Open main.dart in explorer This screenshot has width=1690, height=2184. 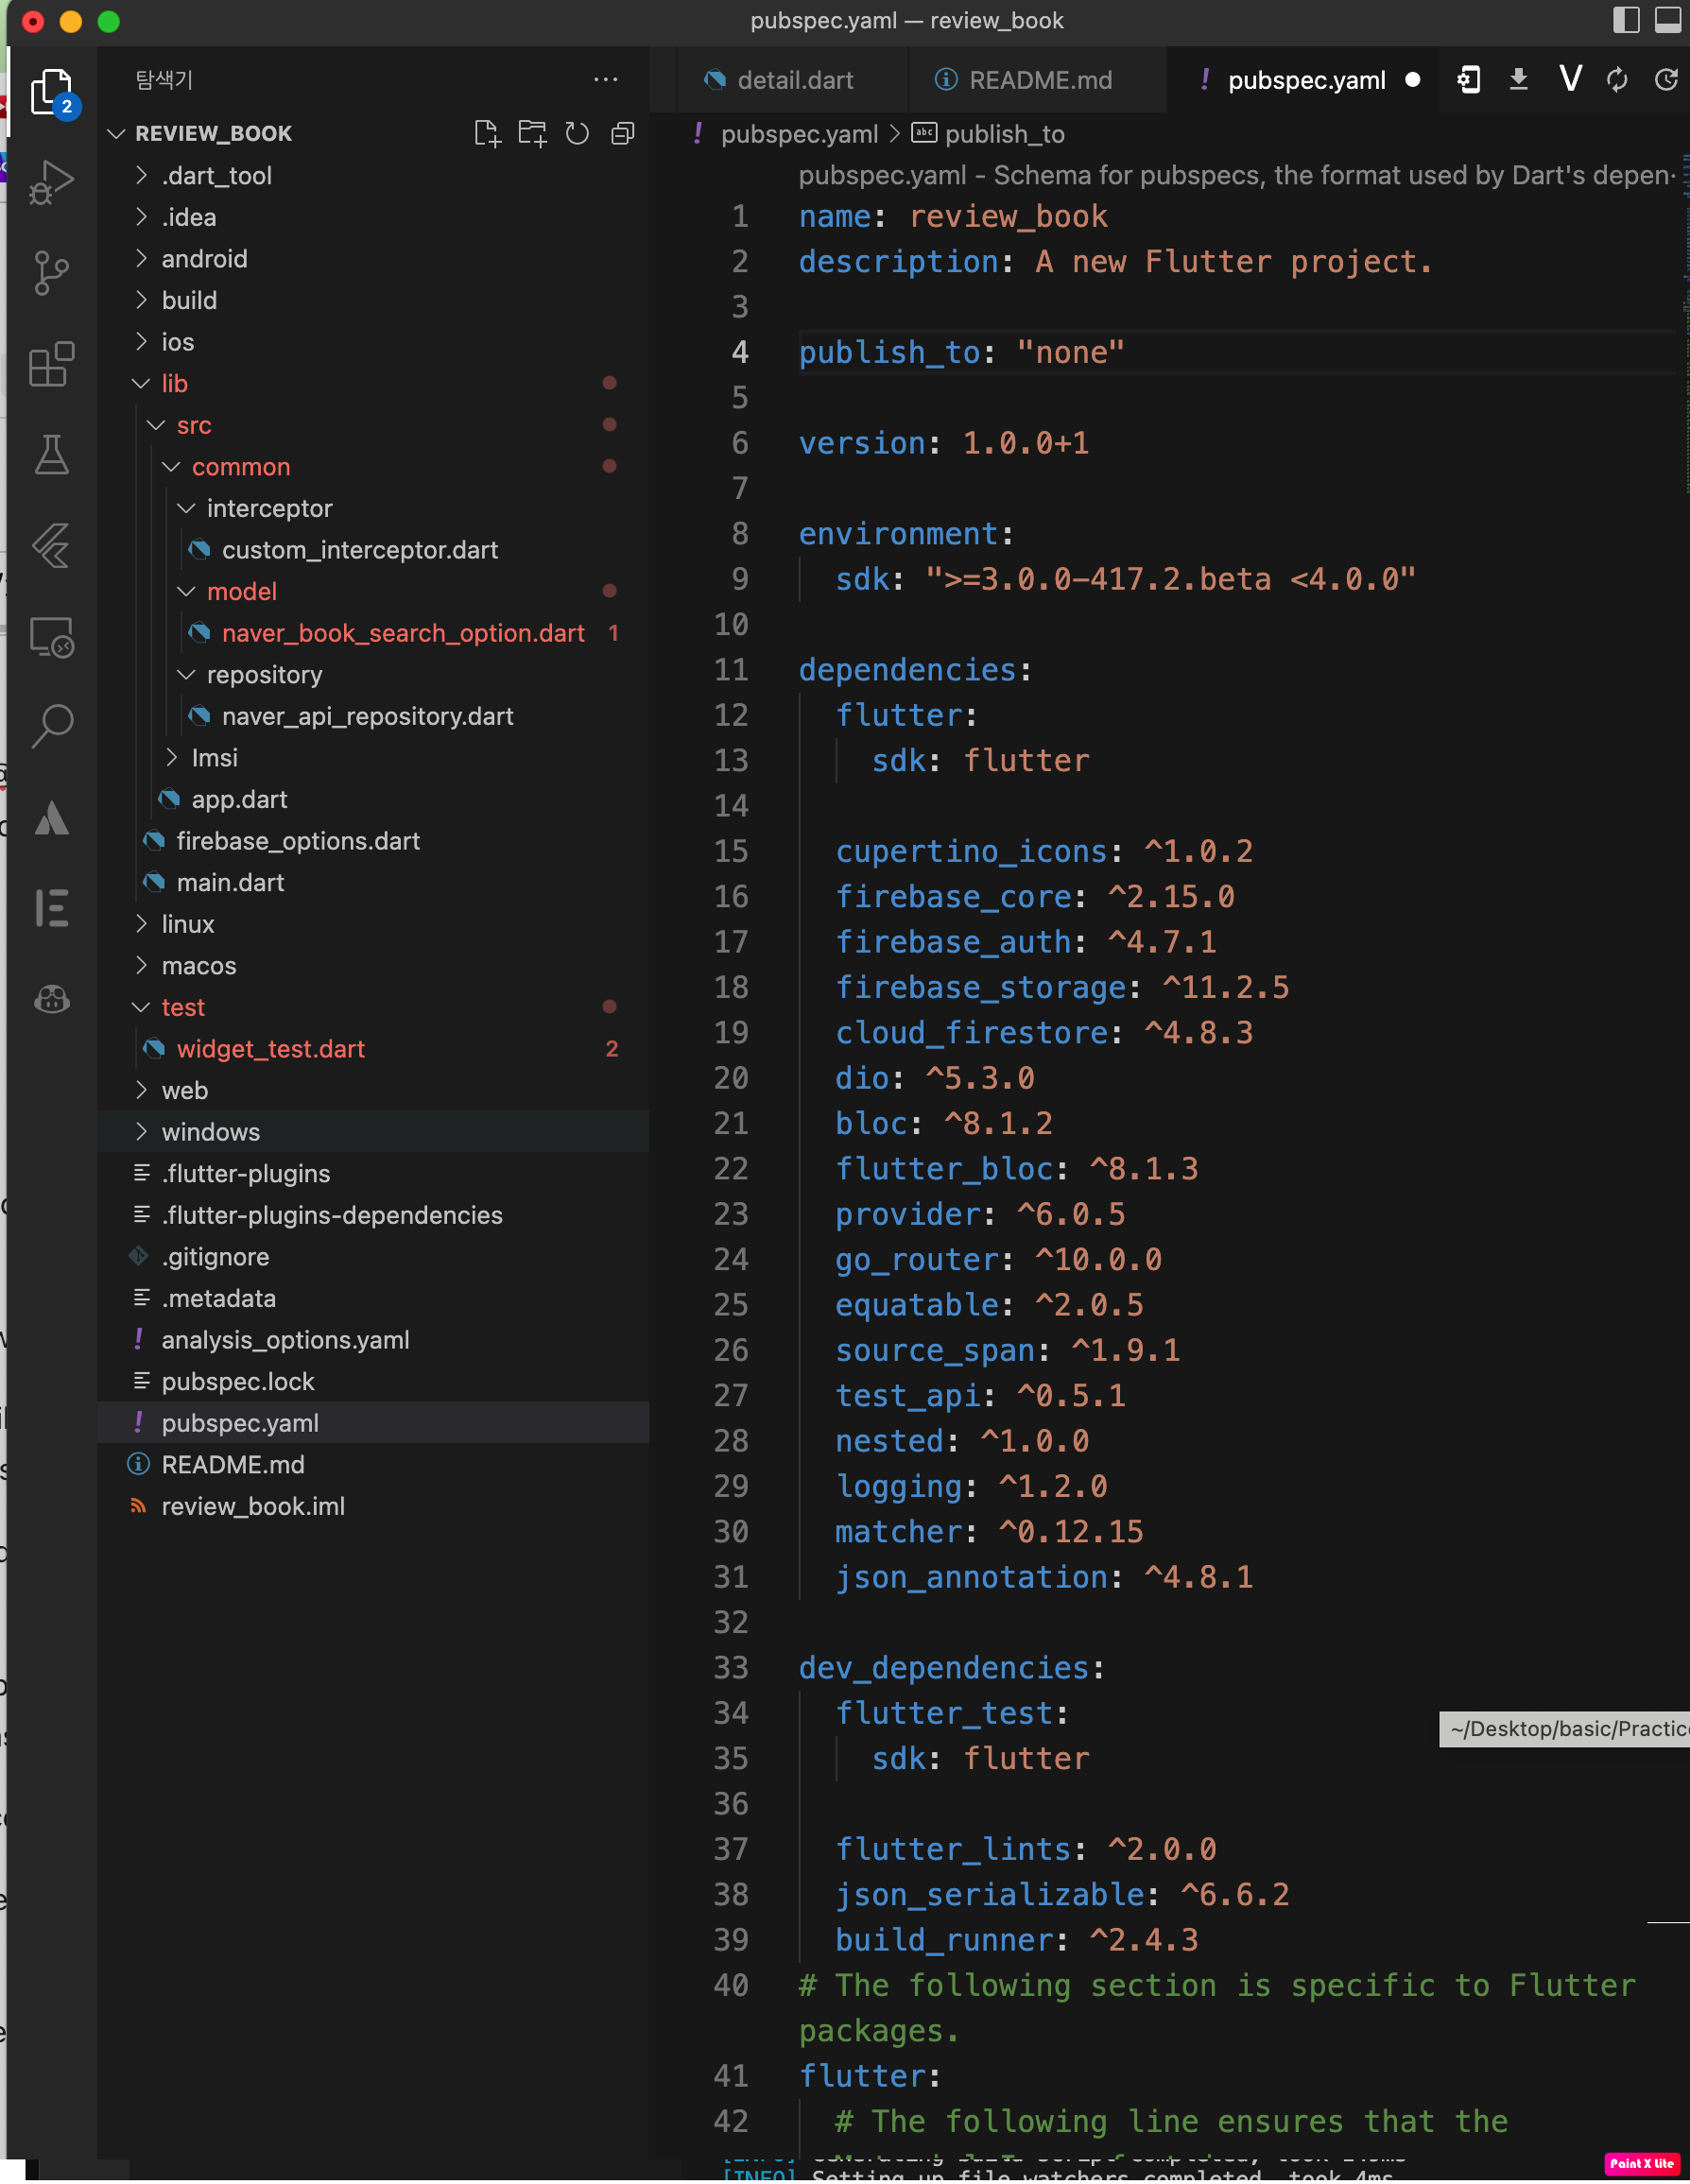click(x=373, y=883)
